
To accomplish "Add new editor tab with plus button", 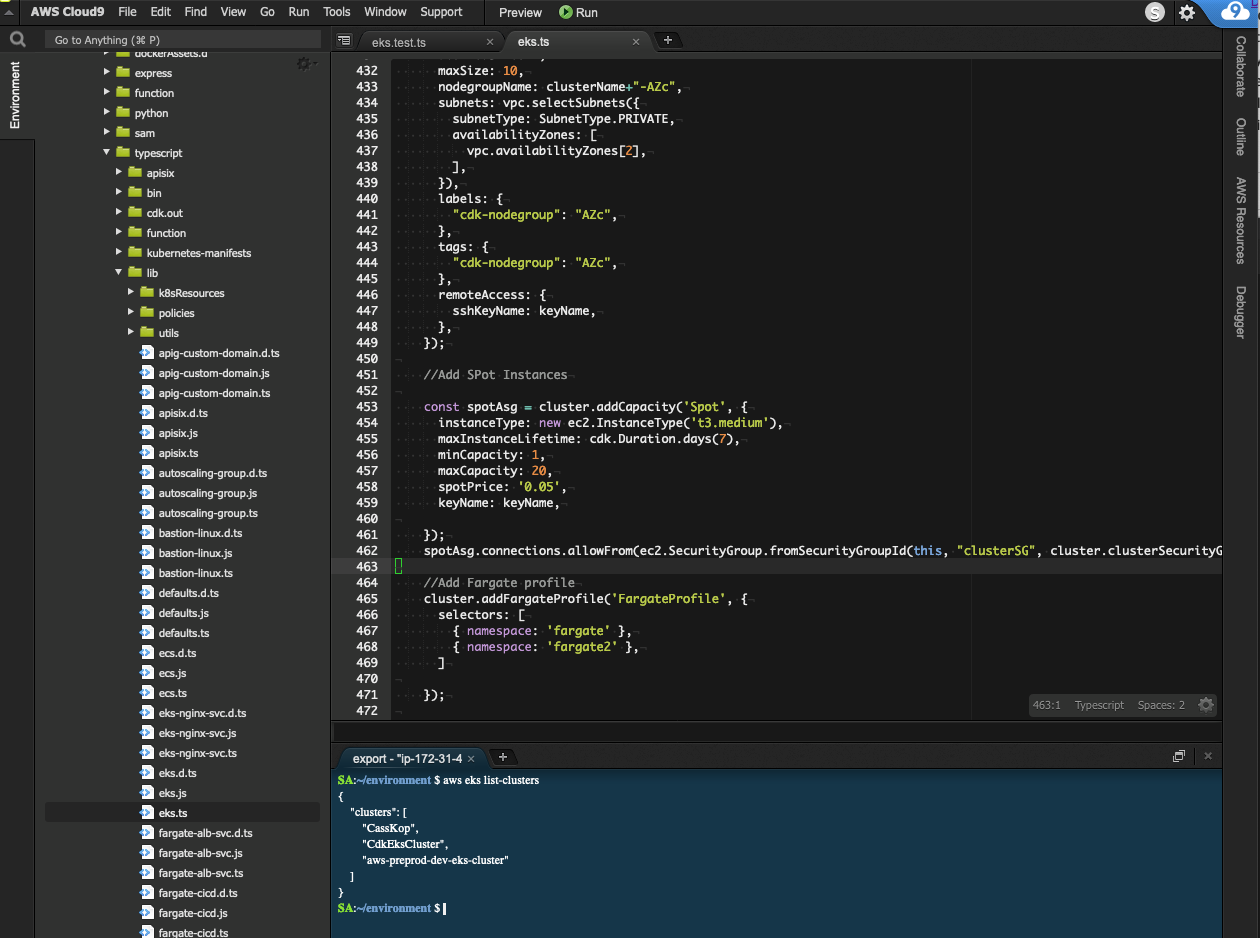I will (x=667, y=41).
